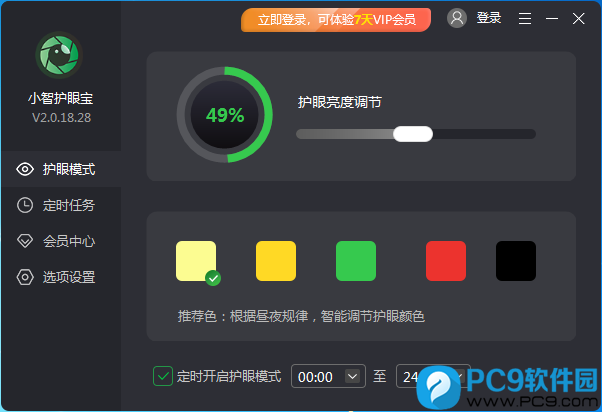602x412 pixels.
Task: Expand the 00:00 start time dropdown
Action: click(328, 376)
